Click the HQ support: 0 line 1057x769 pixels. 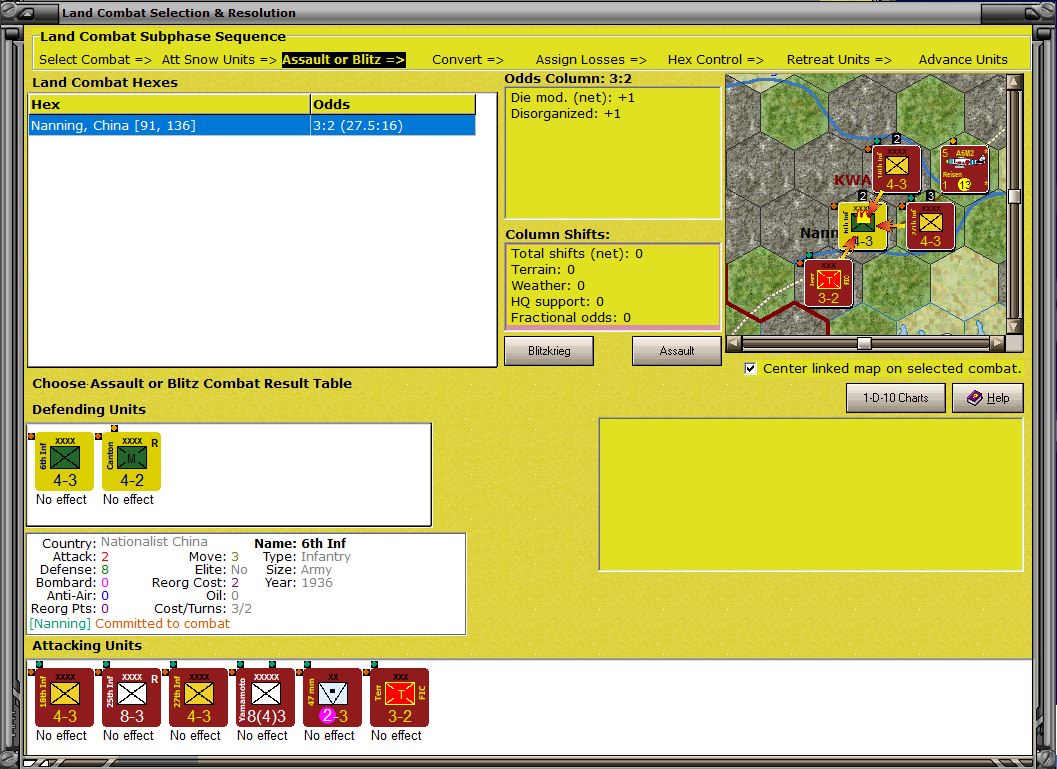[557, 302]
